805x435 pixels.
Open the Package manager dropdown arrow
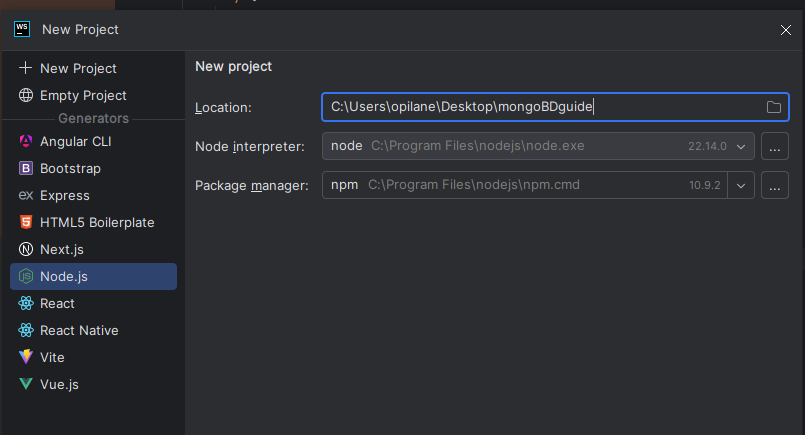tap(741, 185)
